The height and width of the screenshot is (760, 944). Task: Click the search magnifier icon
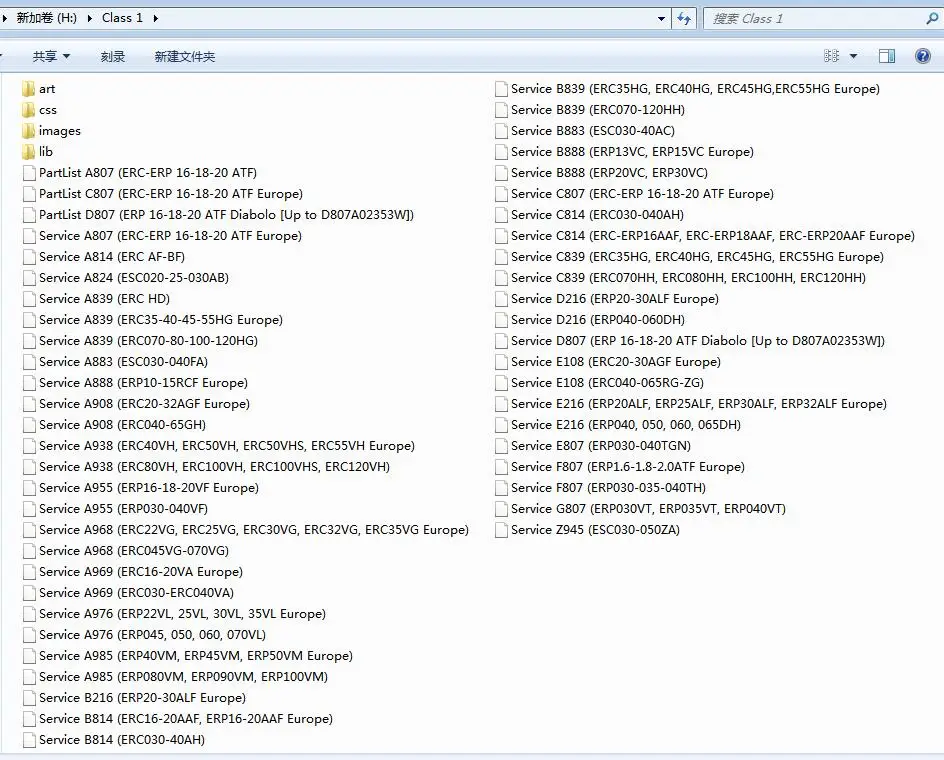[932, 19]
